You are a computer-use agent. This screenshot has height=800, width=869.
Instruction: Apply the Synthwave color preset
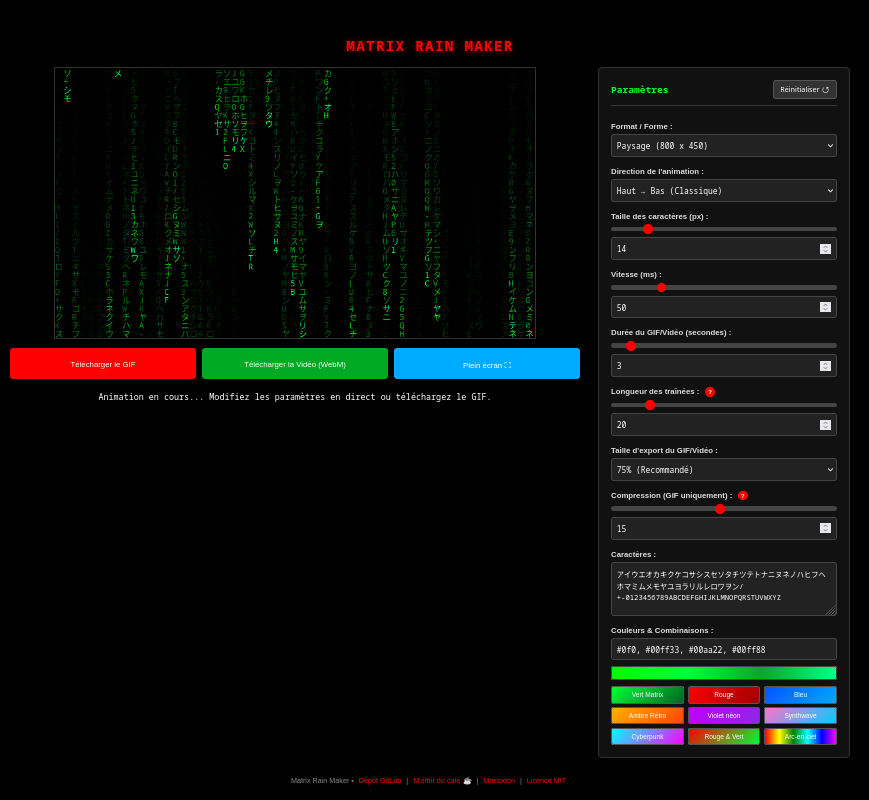[x=800, y=716]
